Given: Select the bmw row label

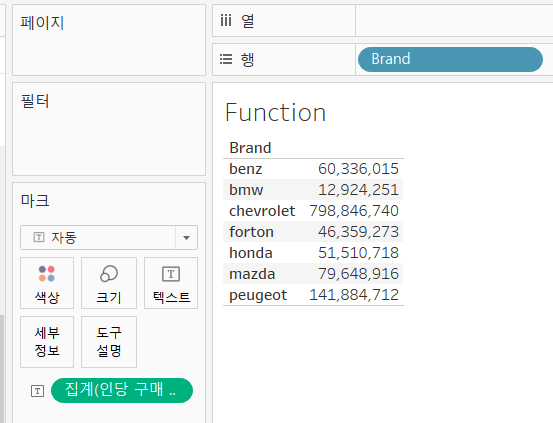Looking at the screenshot, I should [x=246, y=190].
